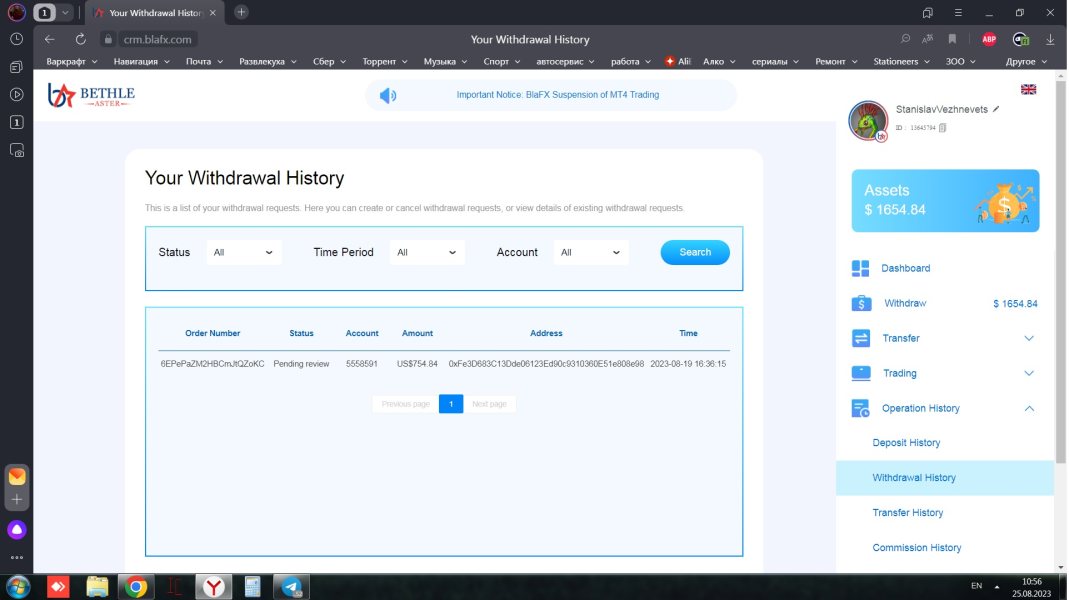Click the Bethle Aster logo

click(x=91, y=95)
